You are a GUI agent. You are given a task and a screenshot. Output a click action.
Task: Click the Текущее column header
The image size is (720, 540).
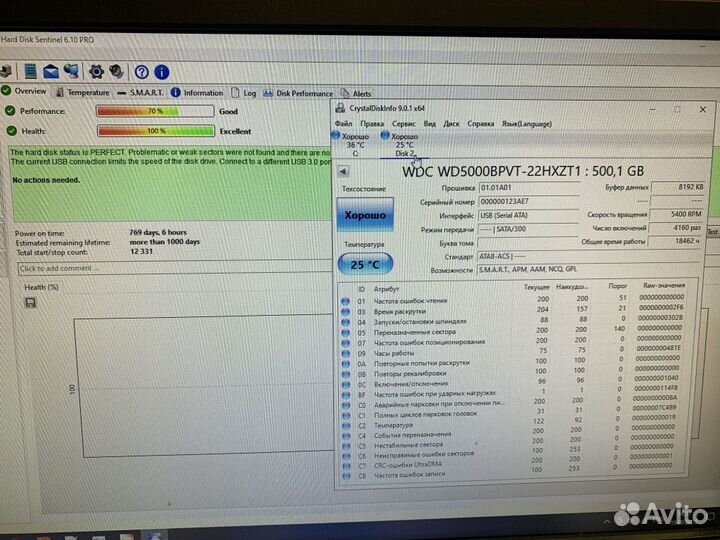(536, 287)
